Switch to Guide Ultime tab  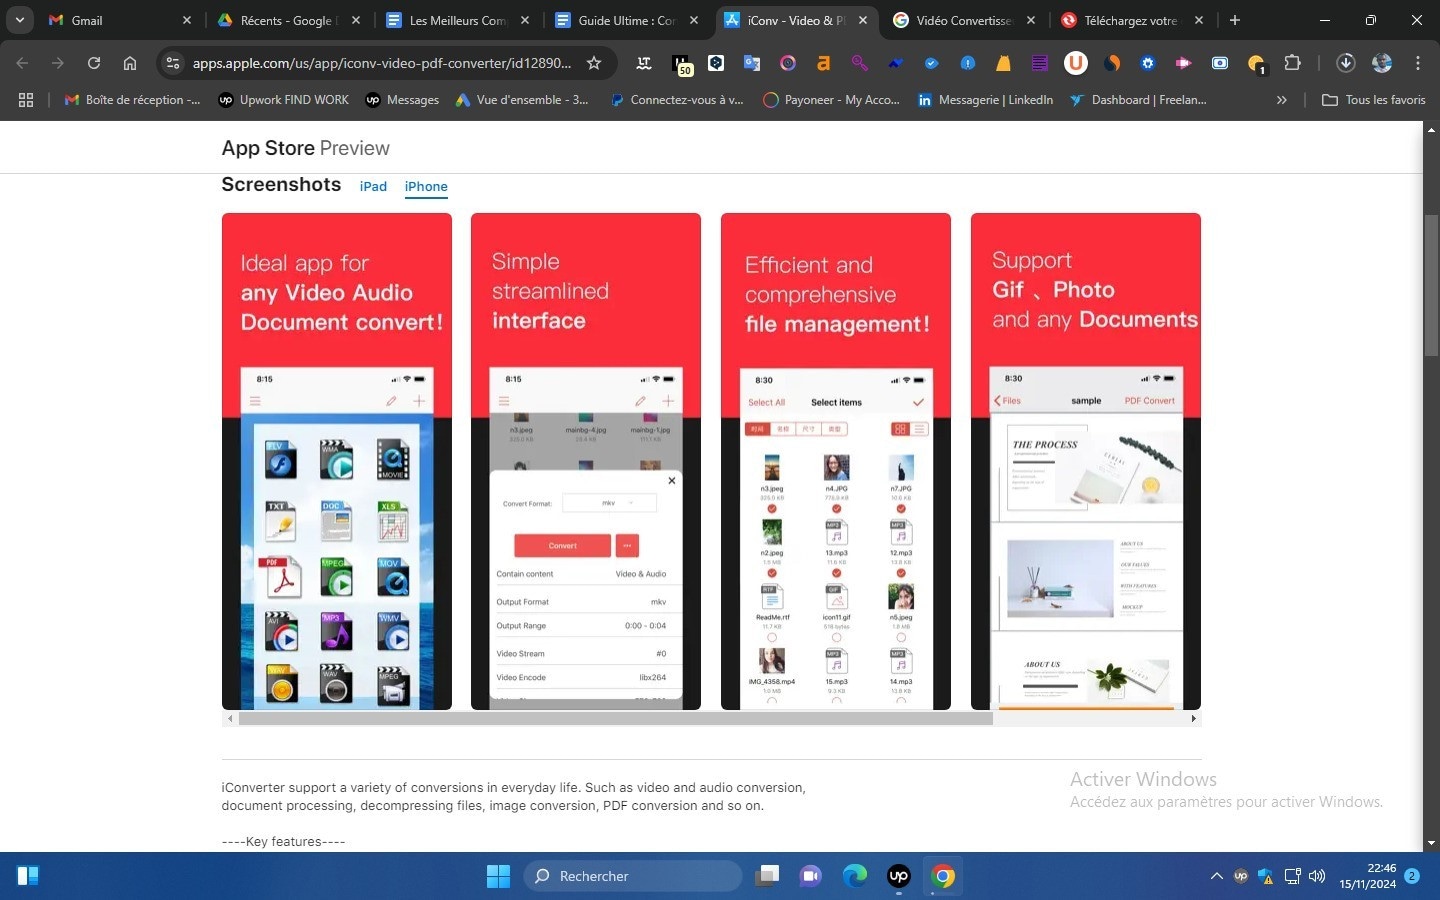(627, 20)
